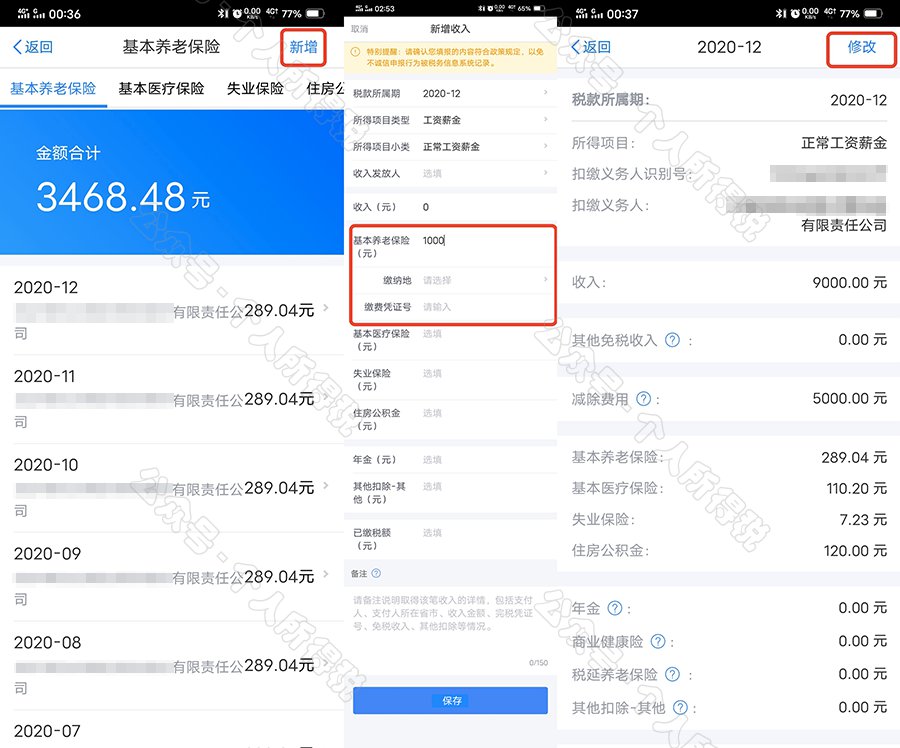Open the 所得项目类型 selector showing 工资薪金
900x748 pixels.
click(x=451, y=120)
